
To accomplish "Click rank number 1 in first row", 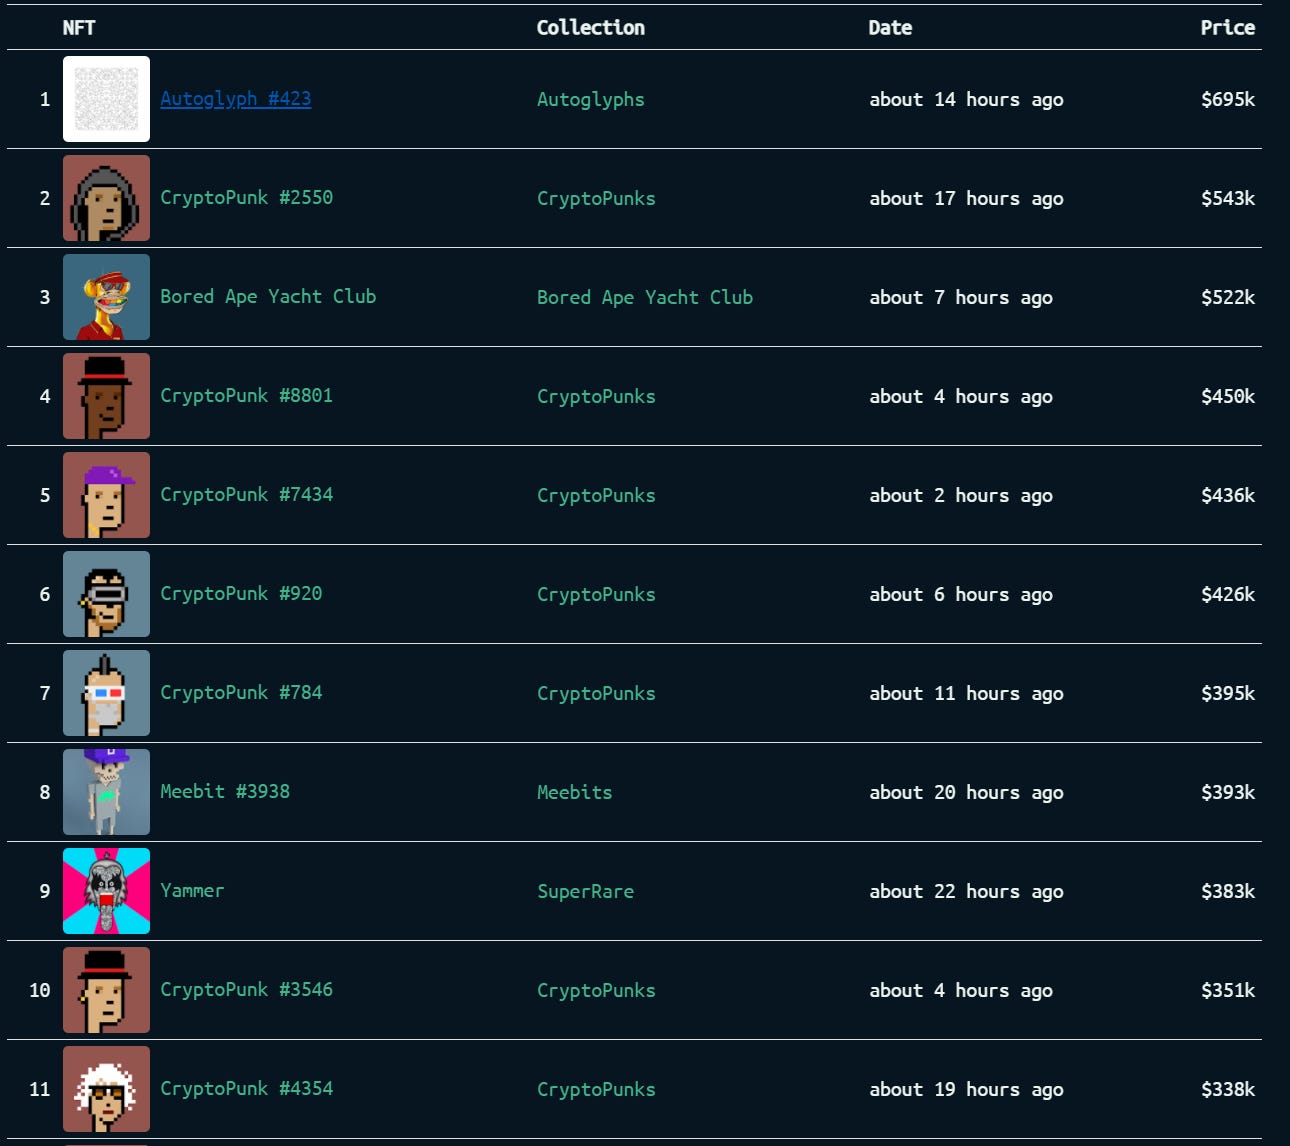I will click(x=45, y=99).
